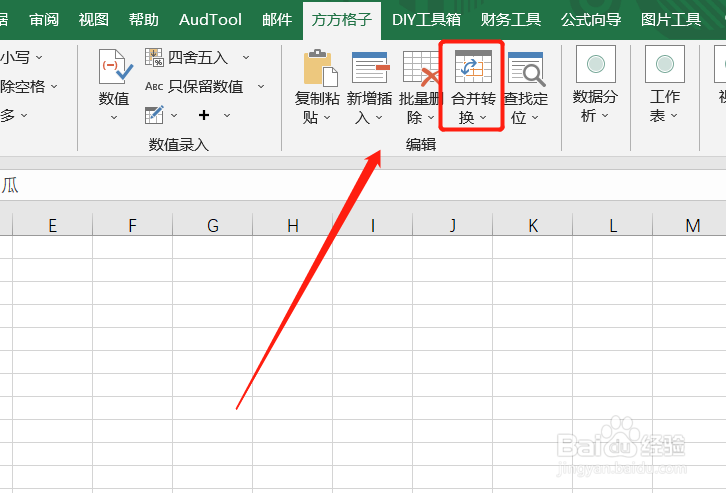Switch to the AudTool tab
726x493 pixels.
click(x=210, y=19)
